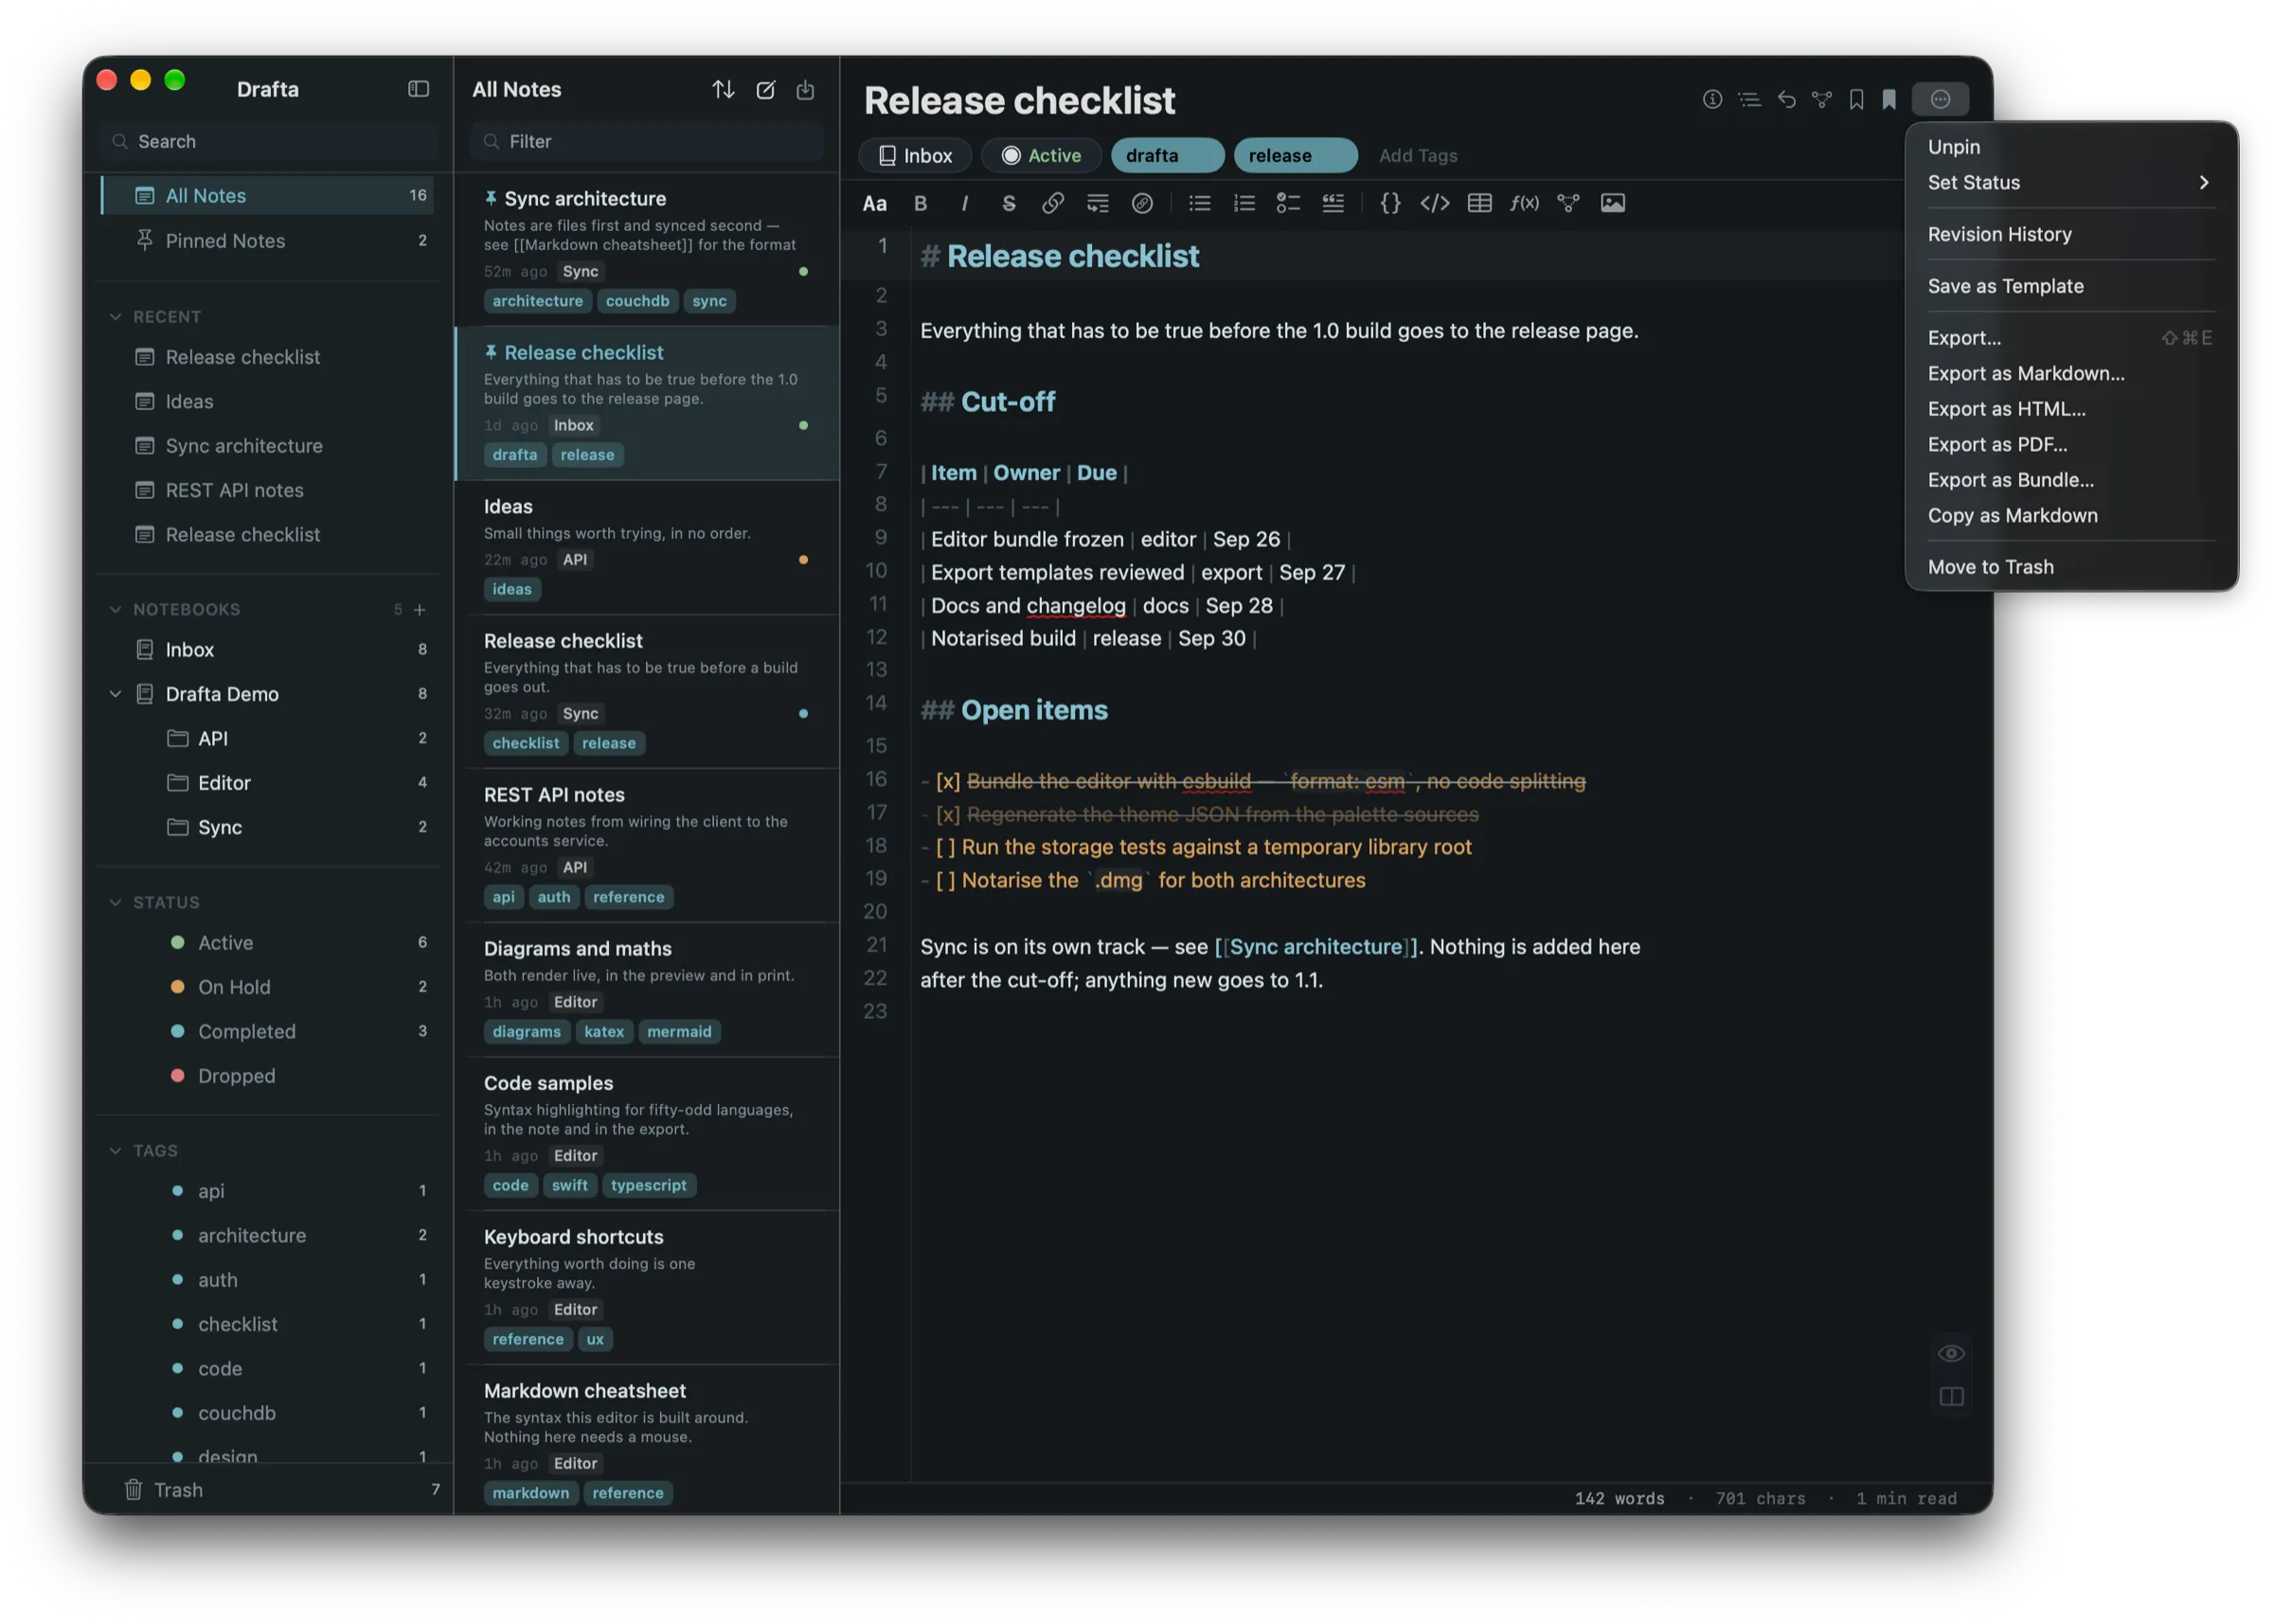Click the import notes icon
The height and width of the screenshot is (1624, 2273).
(805, 89)
